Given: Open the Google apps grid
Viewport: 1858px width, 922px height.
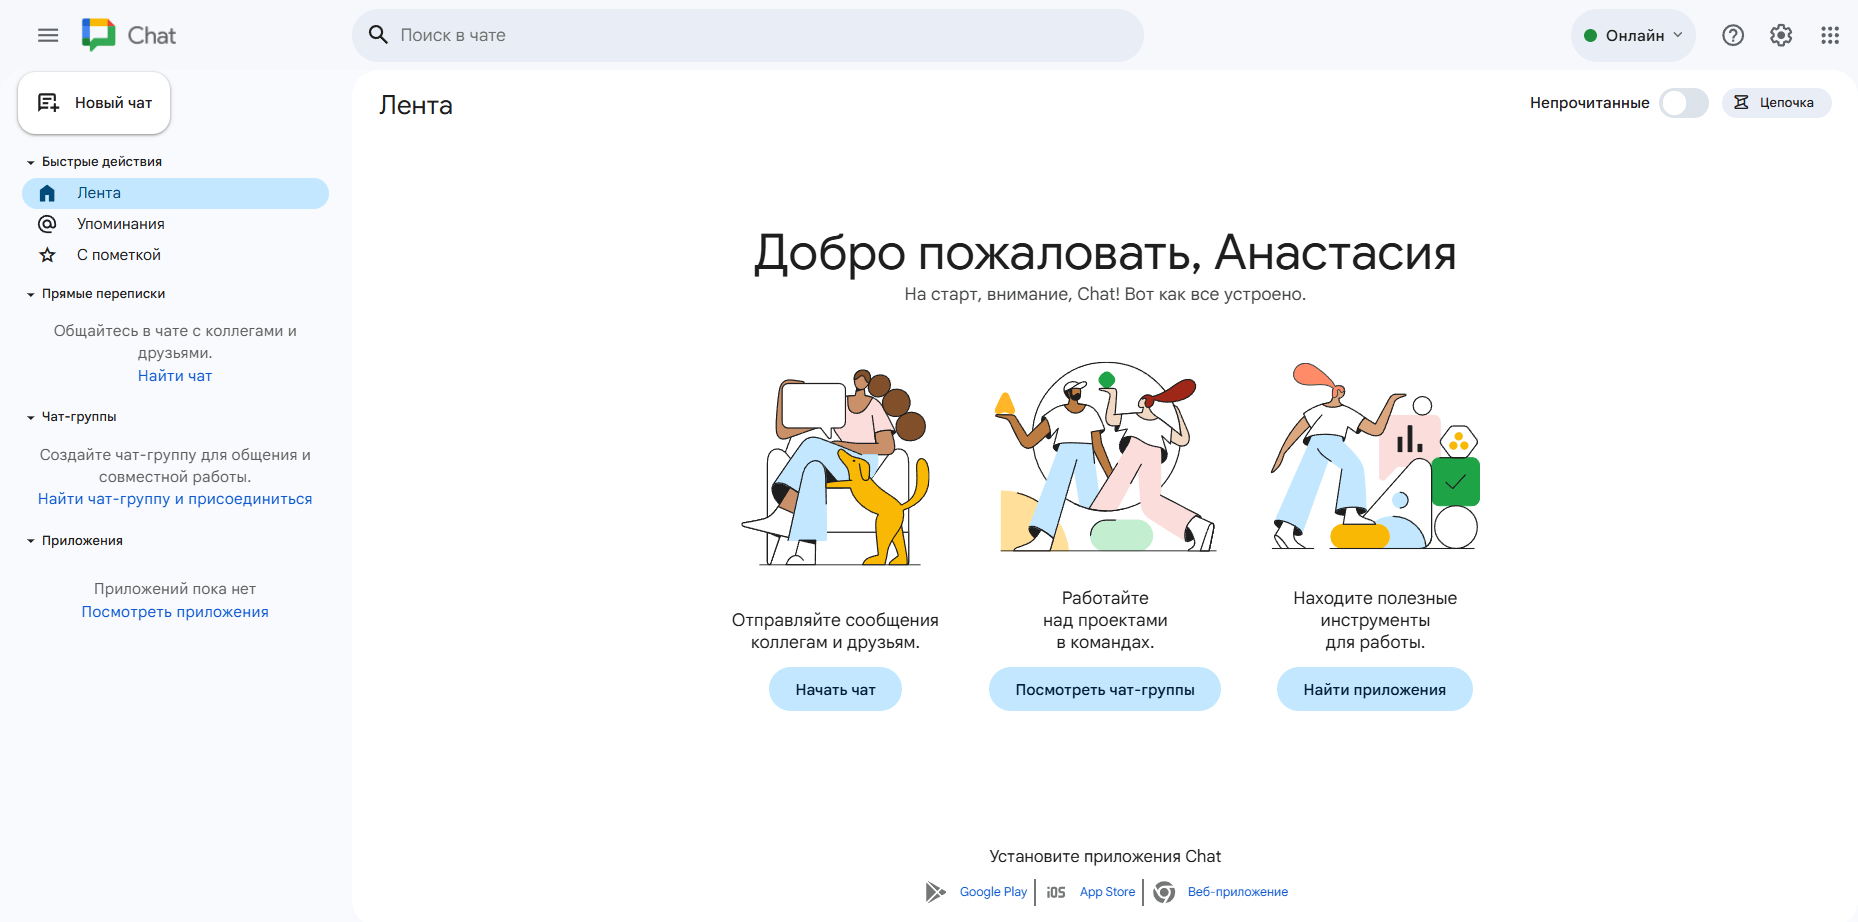Looking at the screenshot, I should (x=1830, y=35).
